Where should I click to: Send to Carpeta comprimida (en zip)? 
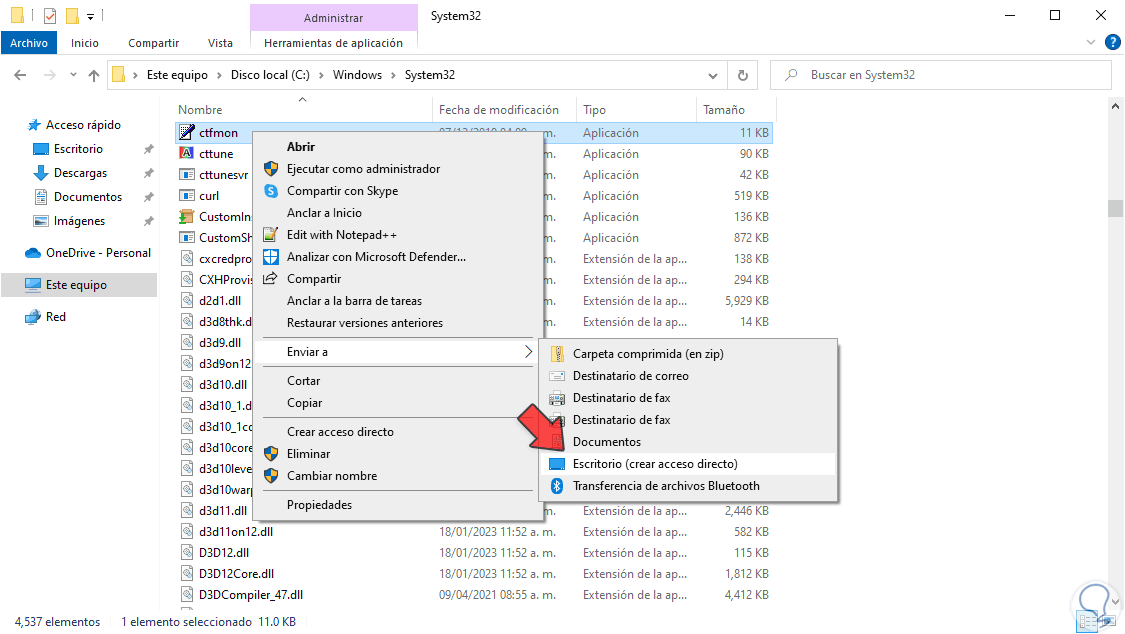click(688, 354)
